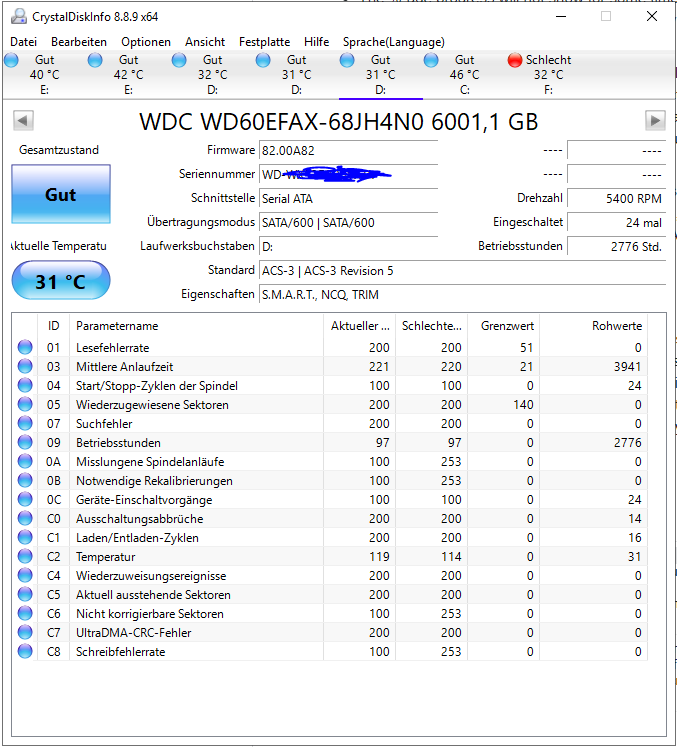Open the Datei menu

point(23,42)
